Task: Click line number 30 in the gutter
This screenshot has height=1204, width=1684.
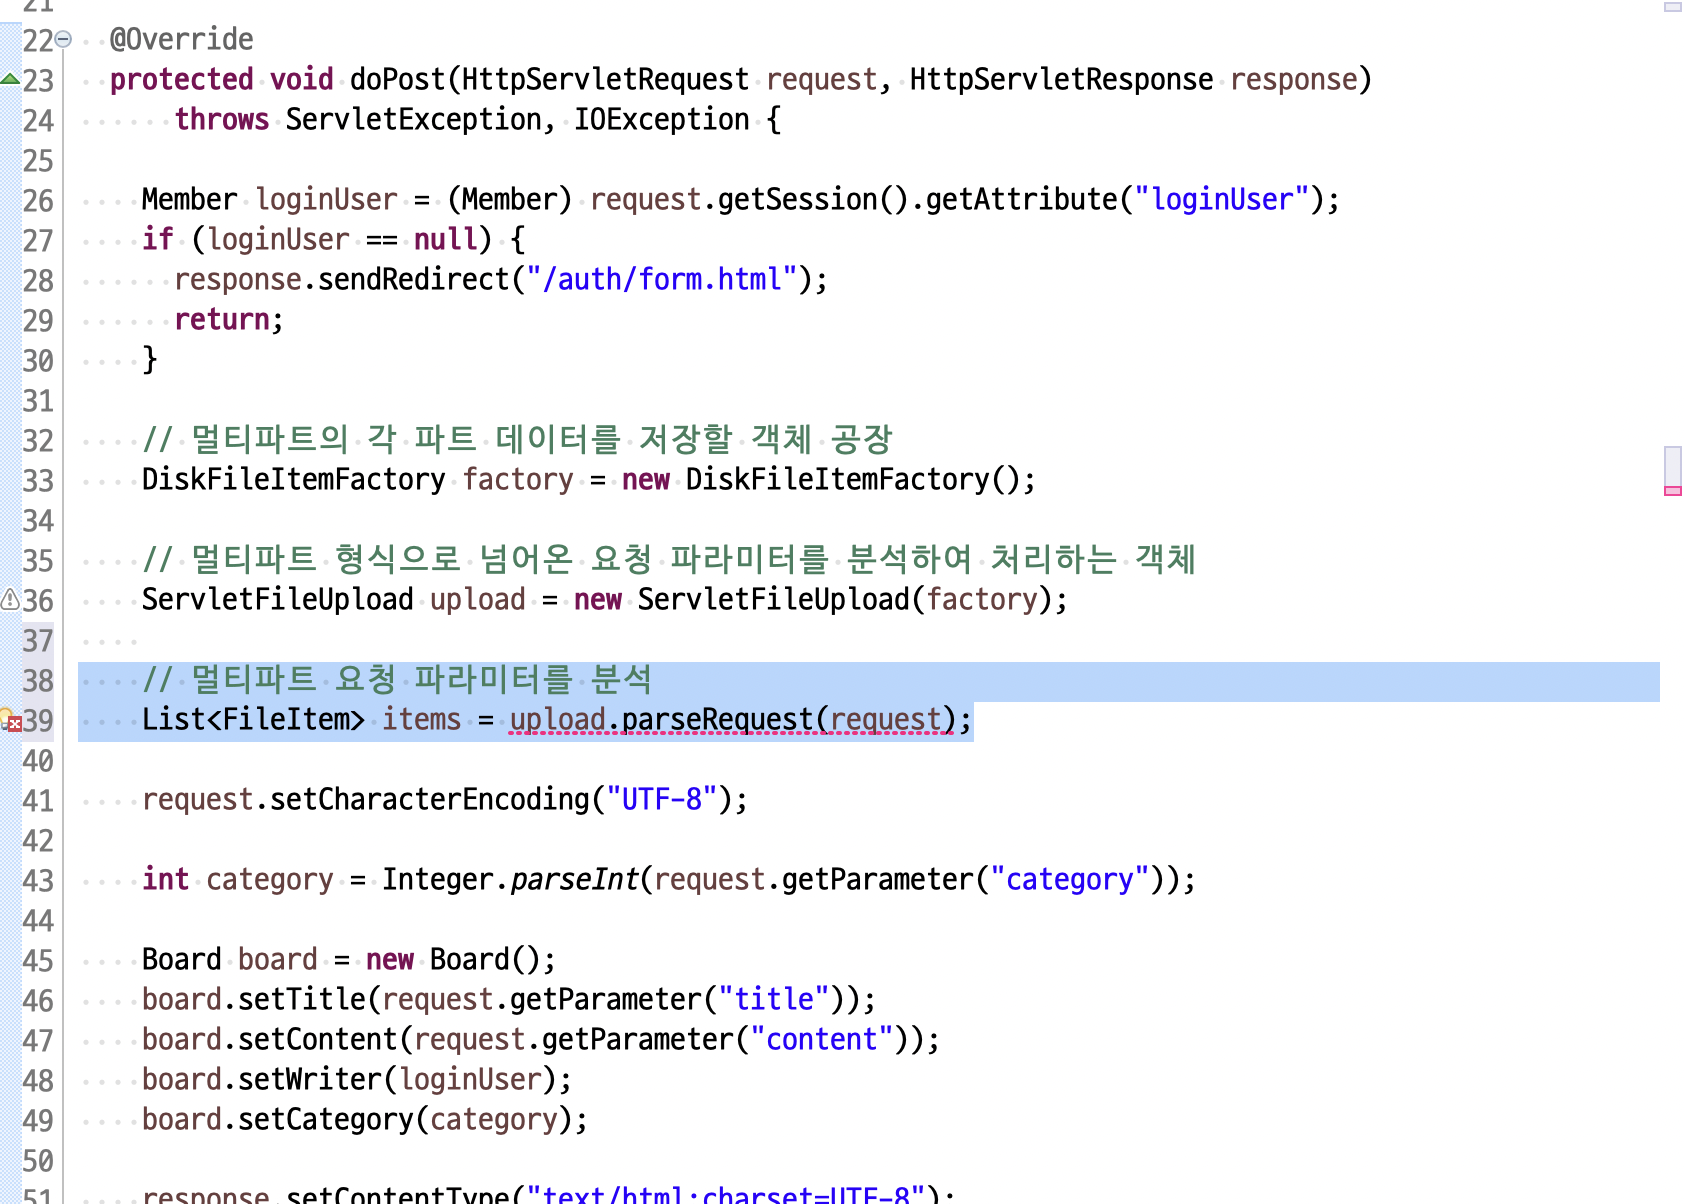Action: pos(38,360)
